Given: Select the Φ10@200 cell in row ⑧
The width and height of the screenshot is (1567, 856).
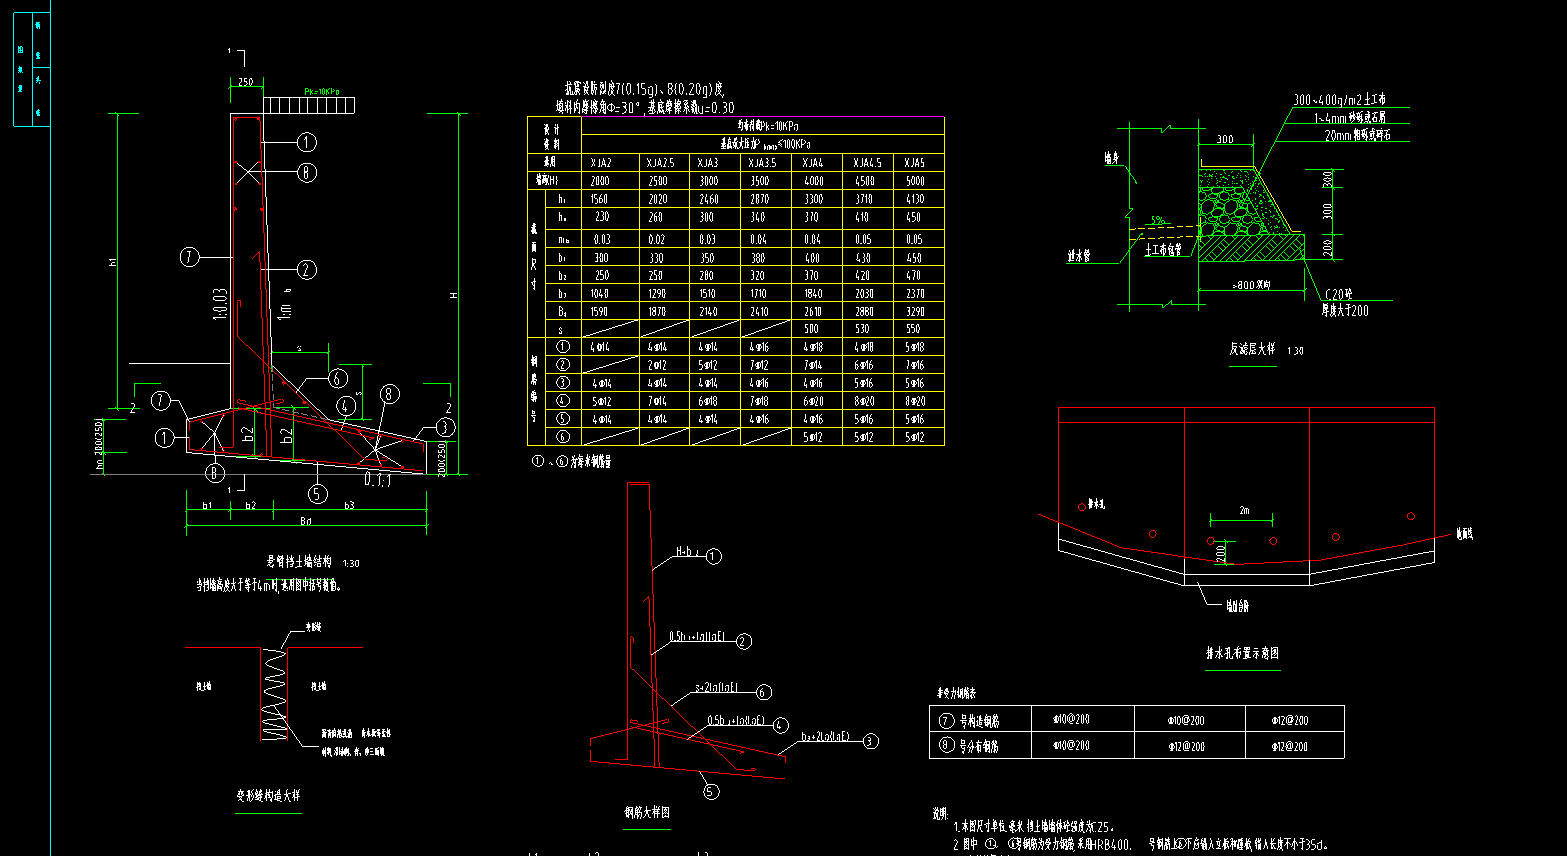Looking at the screenshot, I should point(1070,746).
